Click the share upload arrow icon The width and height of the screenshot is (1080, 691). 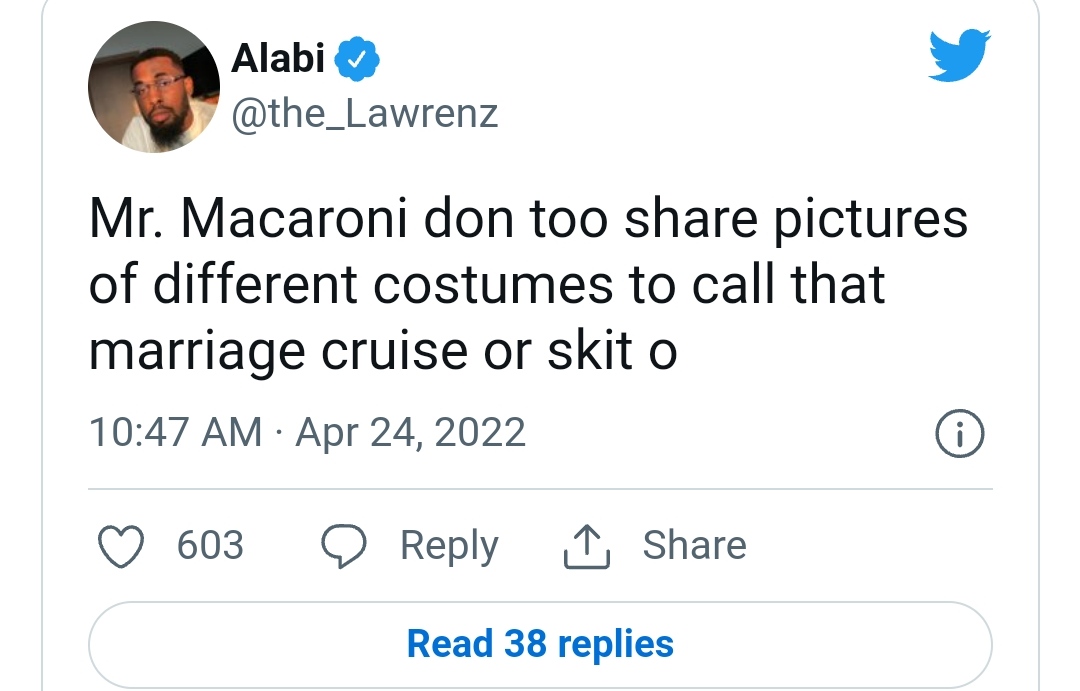pos(587,547)
